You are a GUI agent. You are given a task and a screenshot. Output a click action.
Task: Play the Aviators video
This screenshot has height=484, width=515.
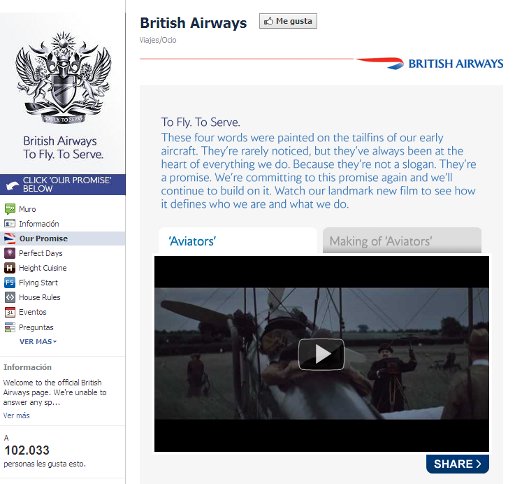(321, 354)
